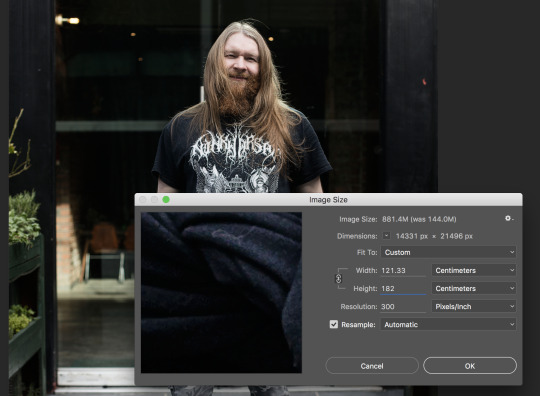
Task: Click the Cancel button
Action: [372, 366]
